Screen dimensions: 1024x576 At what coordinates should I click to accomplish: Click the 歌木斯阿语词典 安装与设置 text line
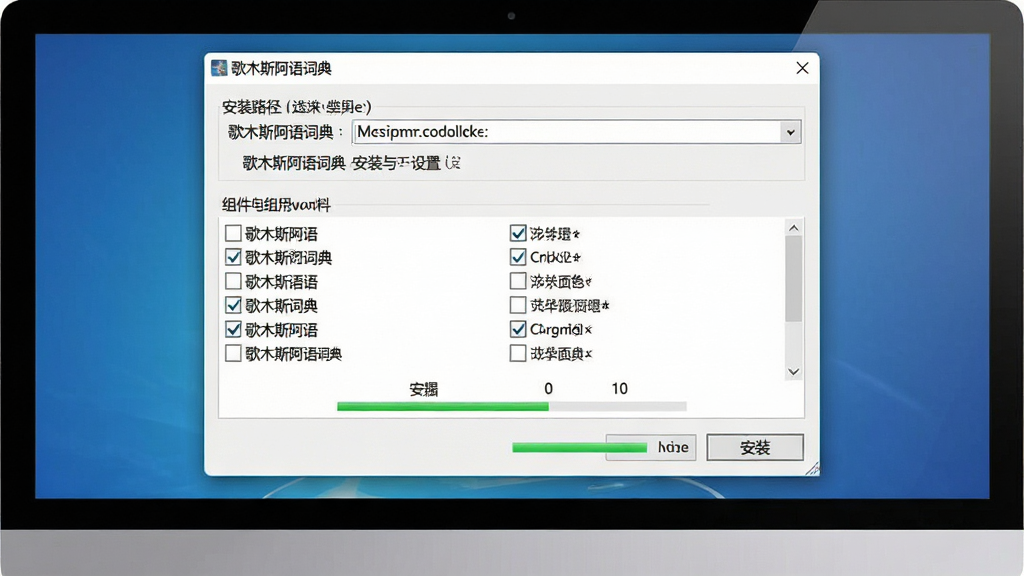click(351, 163)
